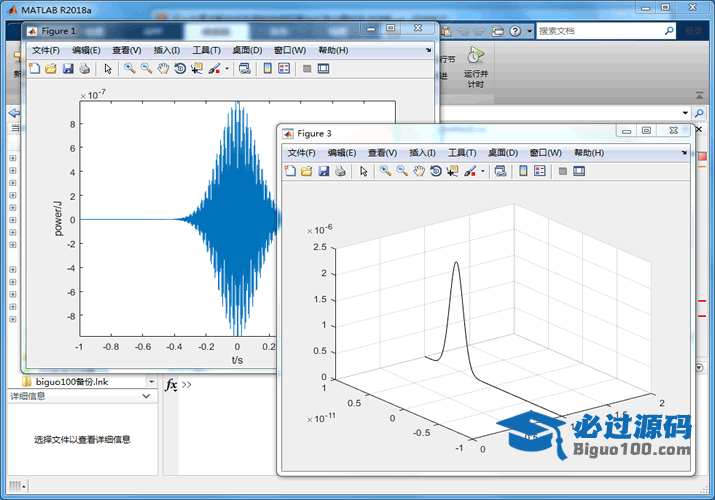Open 插入(I) menu in Figure 3

[422, 153]
